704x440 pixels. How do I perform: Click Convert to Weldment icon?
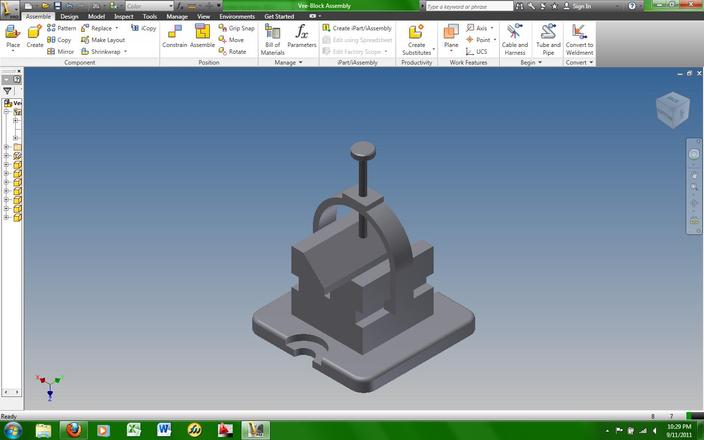[579, 40]
